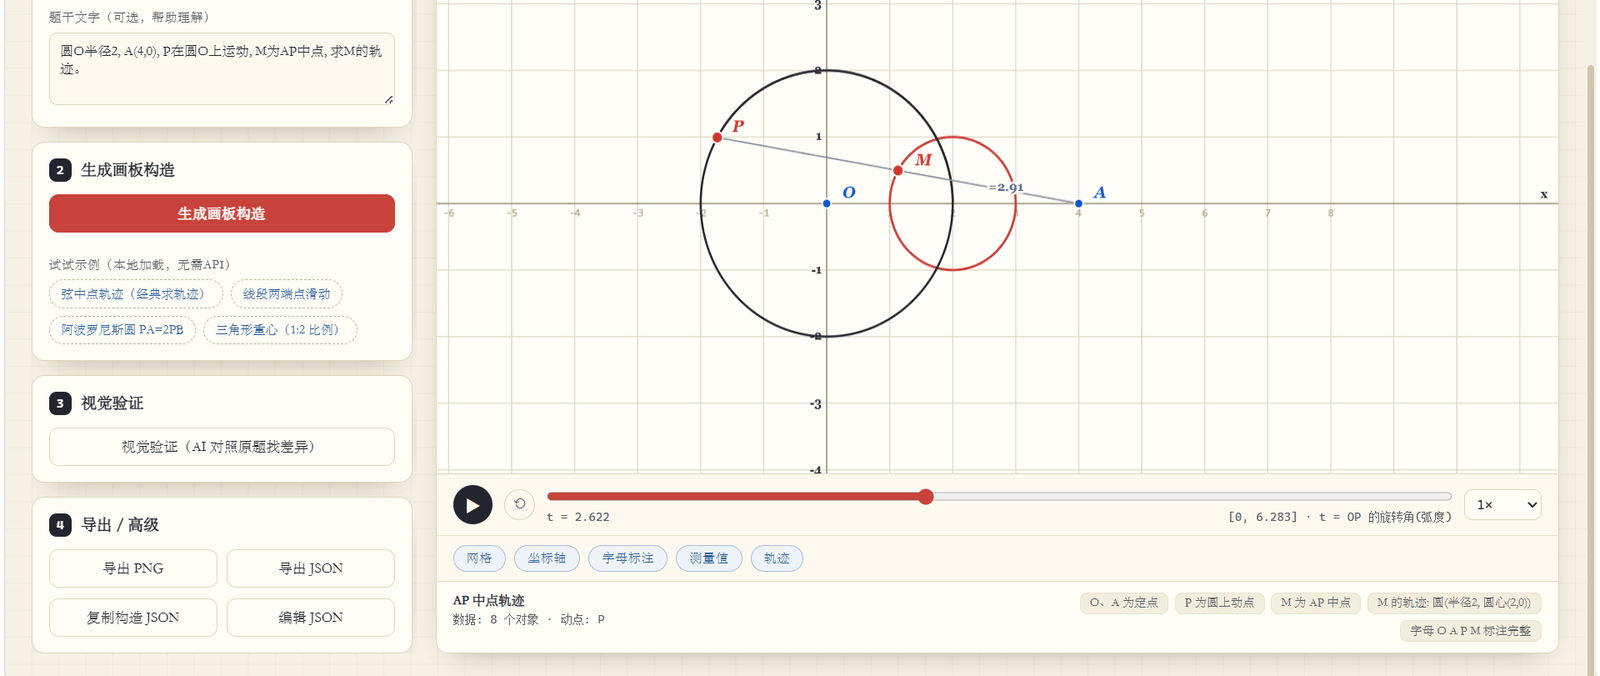The width and height of the screenshot is (1600, 676).
Task: Toggle 字母标注 letter labels
Action: pos(628,558)
